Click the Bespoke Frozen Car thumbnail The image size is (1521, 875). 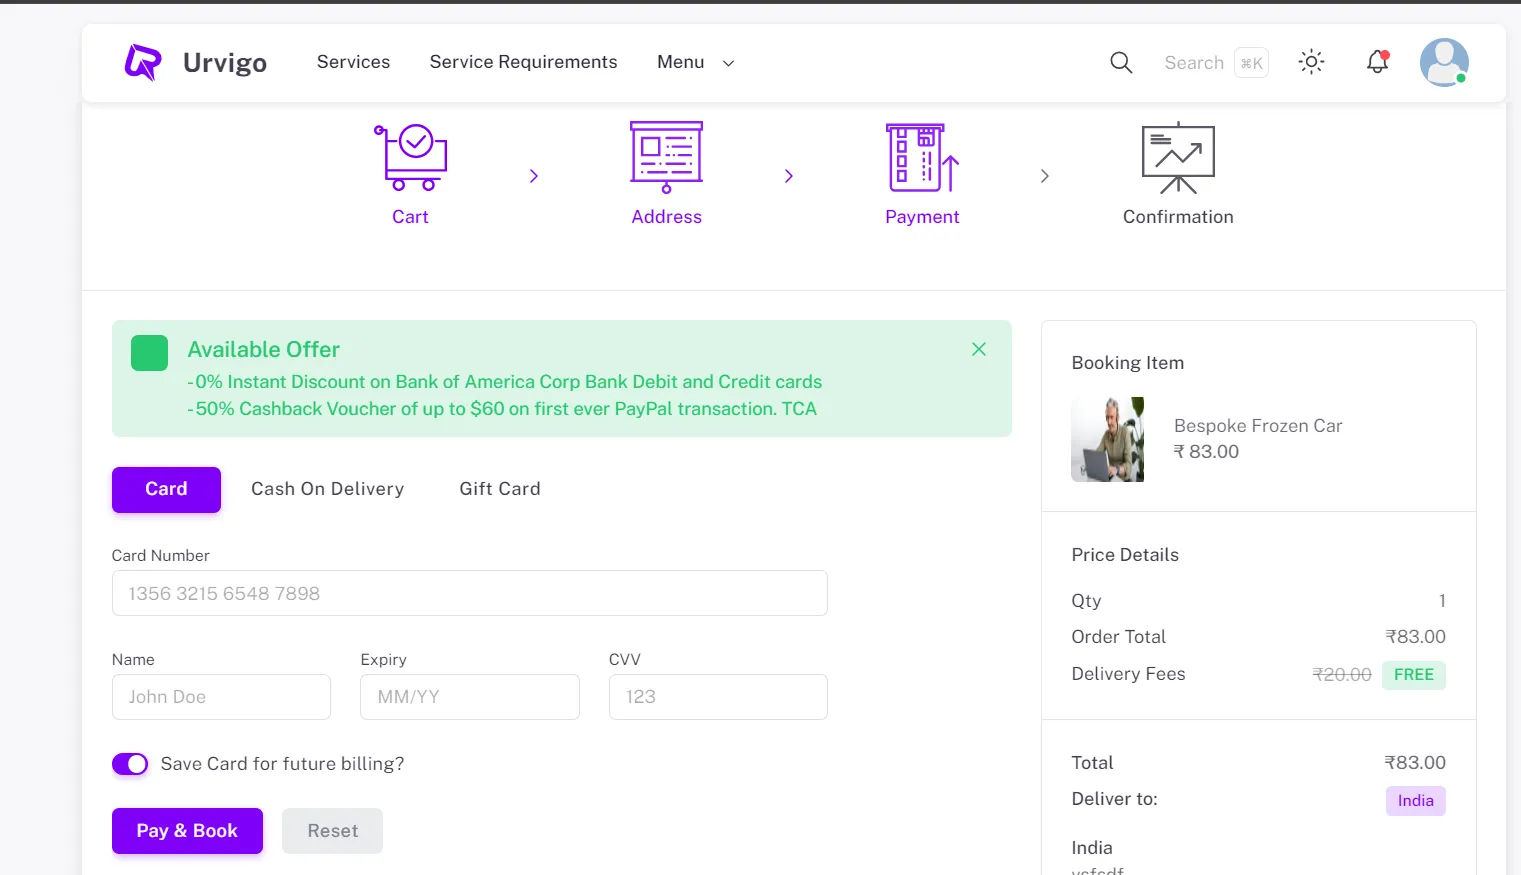tap(1107, 439)
